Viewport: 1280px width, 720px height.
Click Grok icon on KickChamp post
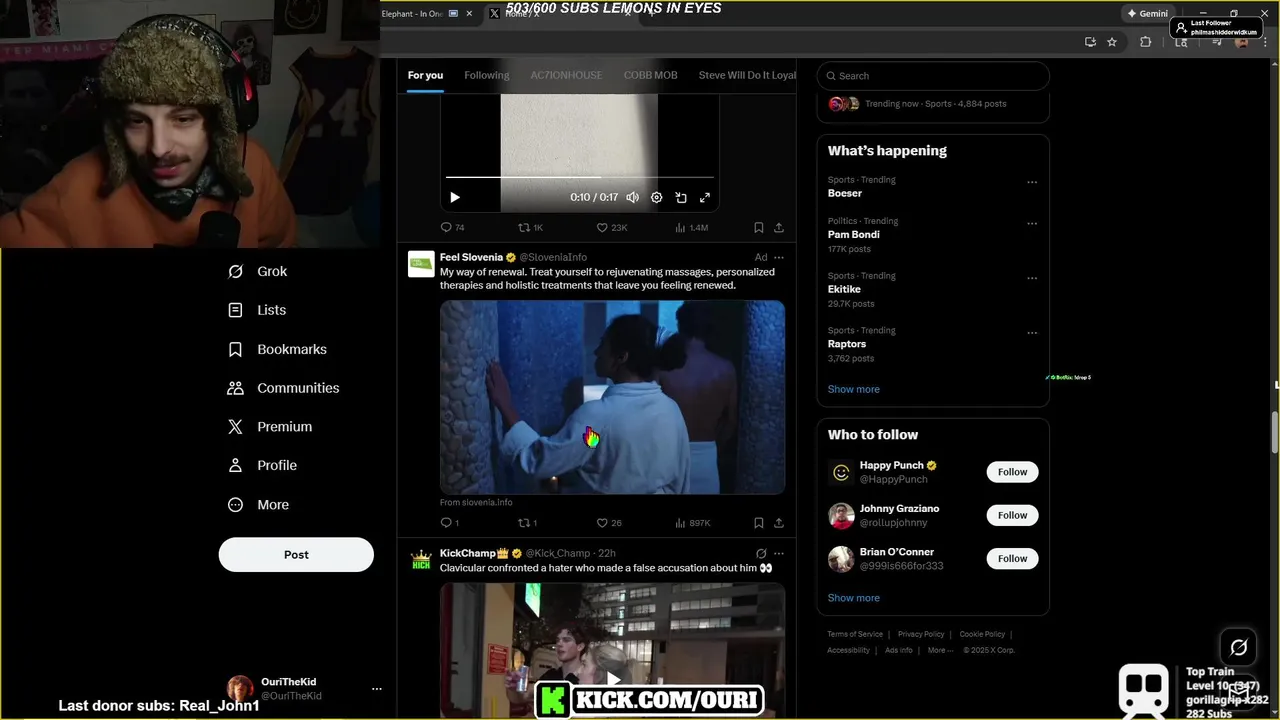pyautogui.click(x=761, y=553)
